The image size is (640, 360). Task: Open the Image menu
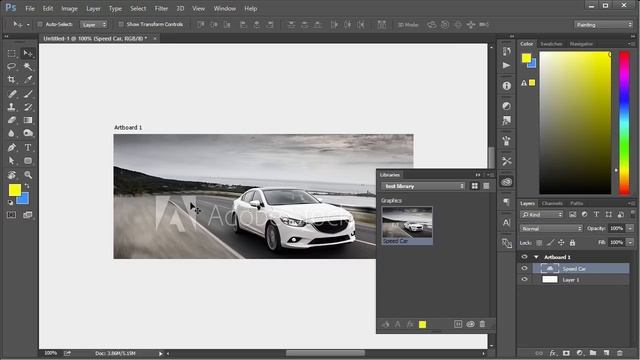69,8
